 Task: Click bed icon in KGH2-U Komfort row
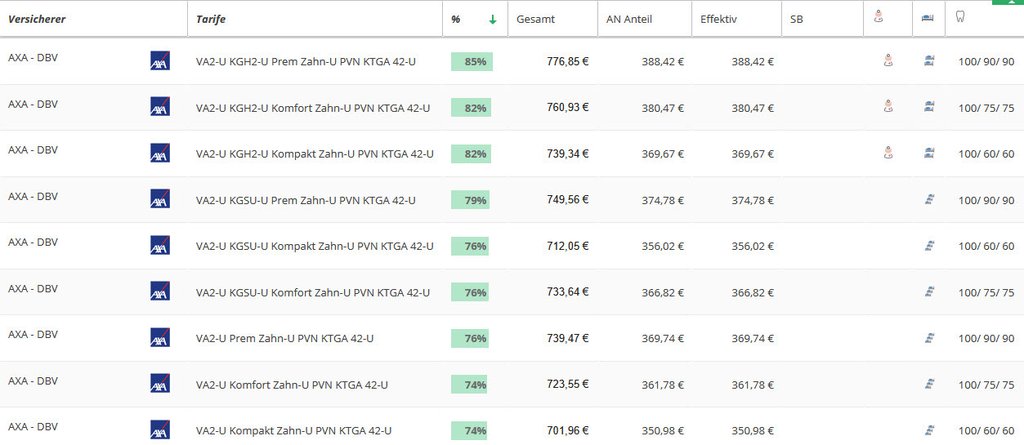[928, 107]
